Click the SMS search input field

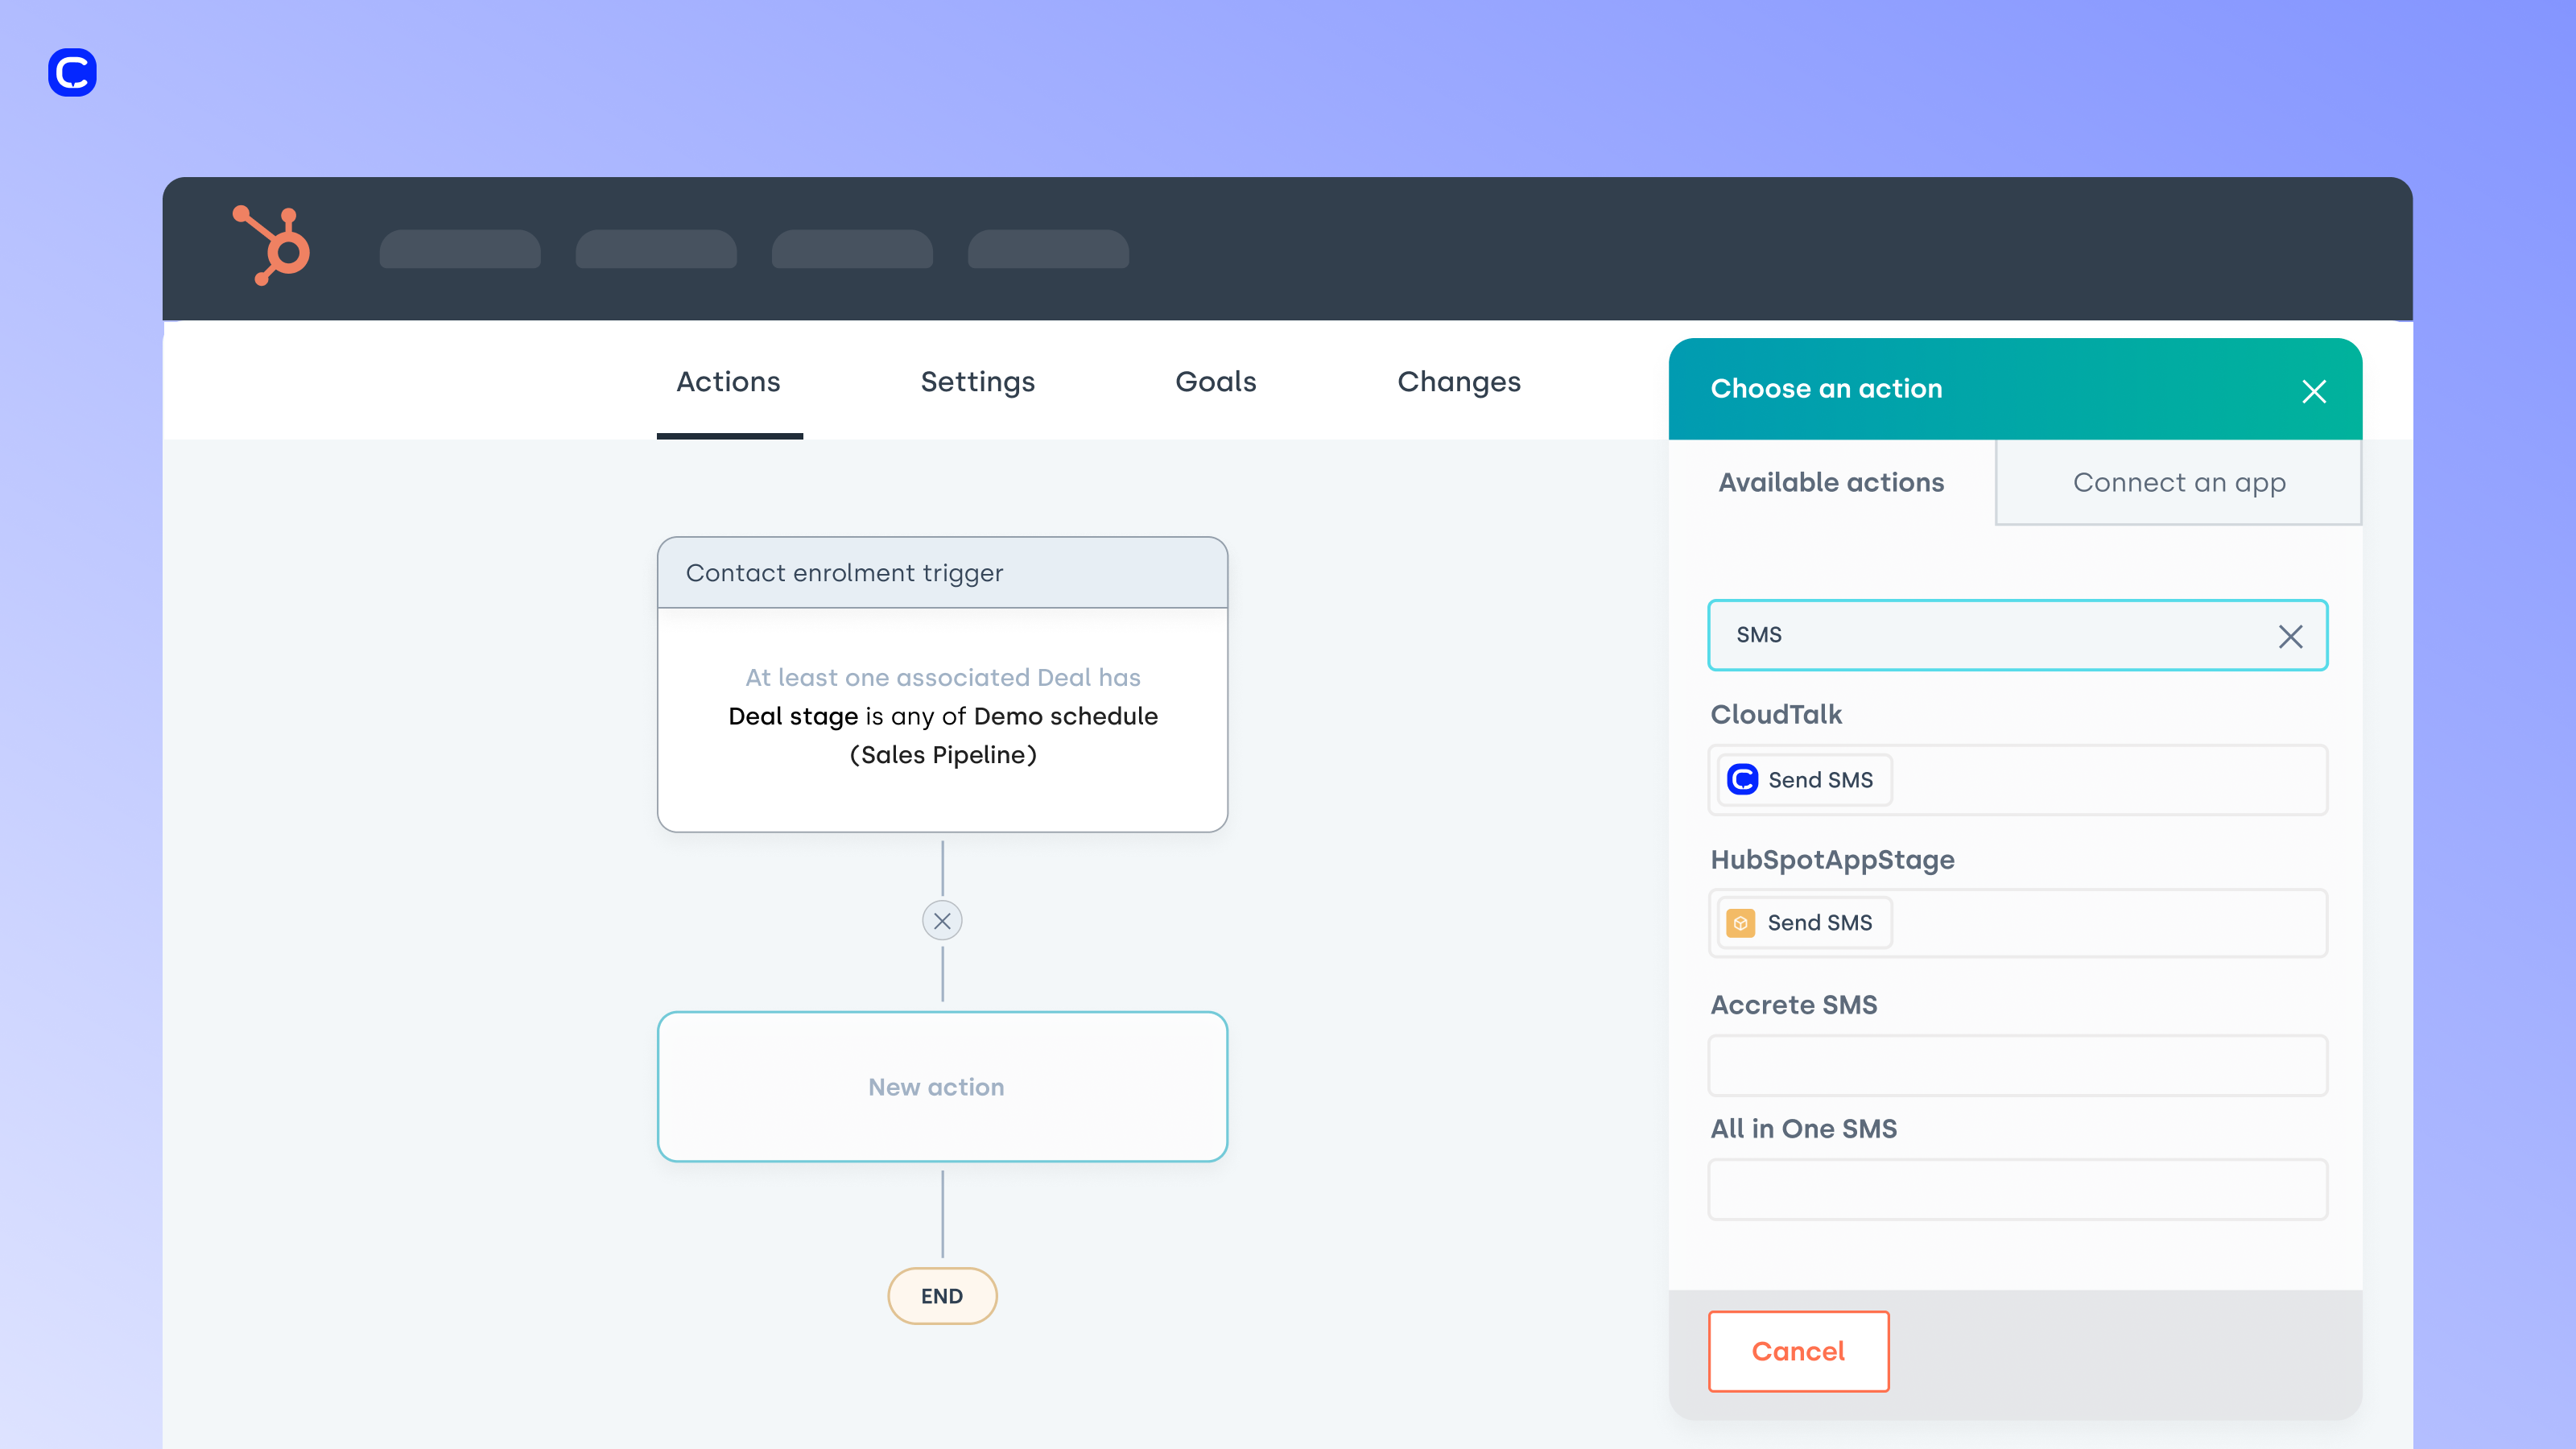[x=1990, y=635]
